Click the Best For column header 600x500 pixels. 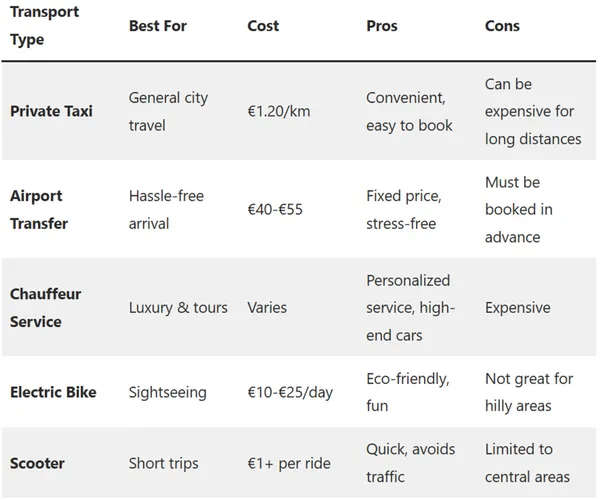[x=157, y=26]
